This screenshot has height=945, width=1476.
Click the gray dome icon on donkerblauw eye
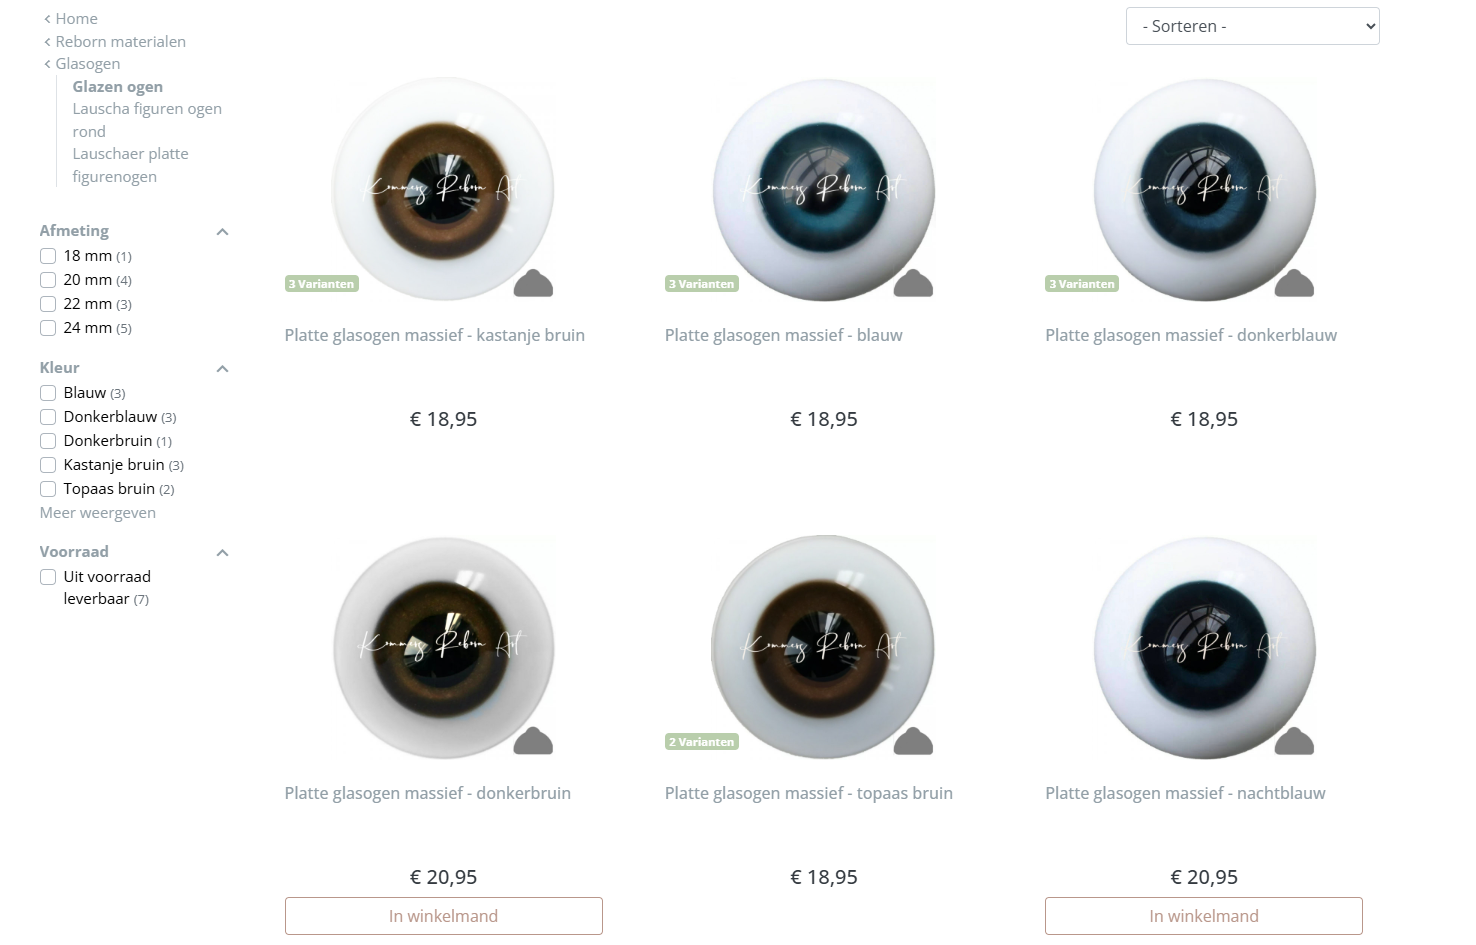tap(1294, 284)
